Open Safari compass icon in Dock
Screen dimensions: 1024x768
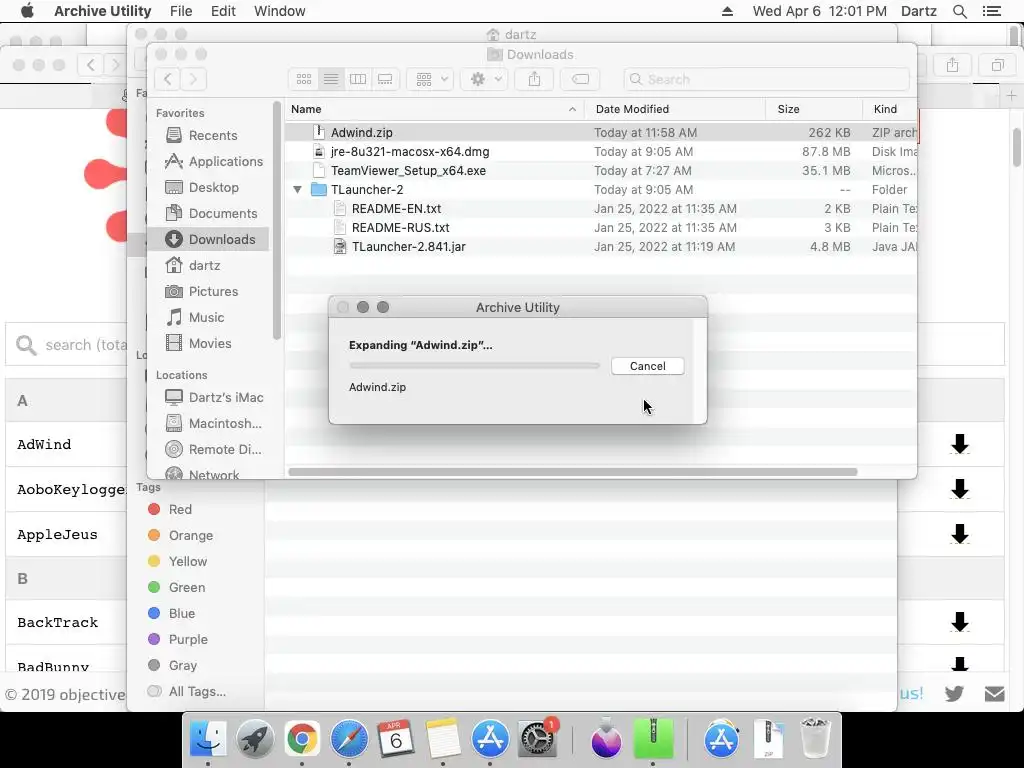[x=349, y=739]
